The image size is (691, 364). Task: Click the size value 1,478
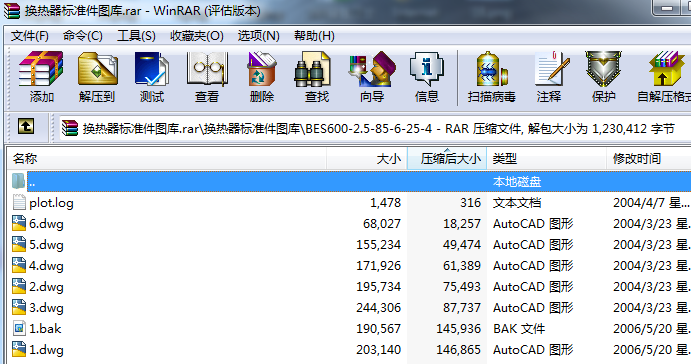tap(385, 203)
